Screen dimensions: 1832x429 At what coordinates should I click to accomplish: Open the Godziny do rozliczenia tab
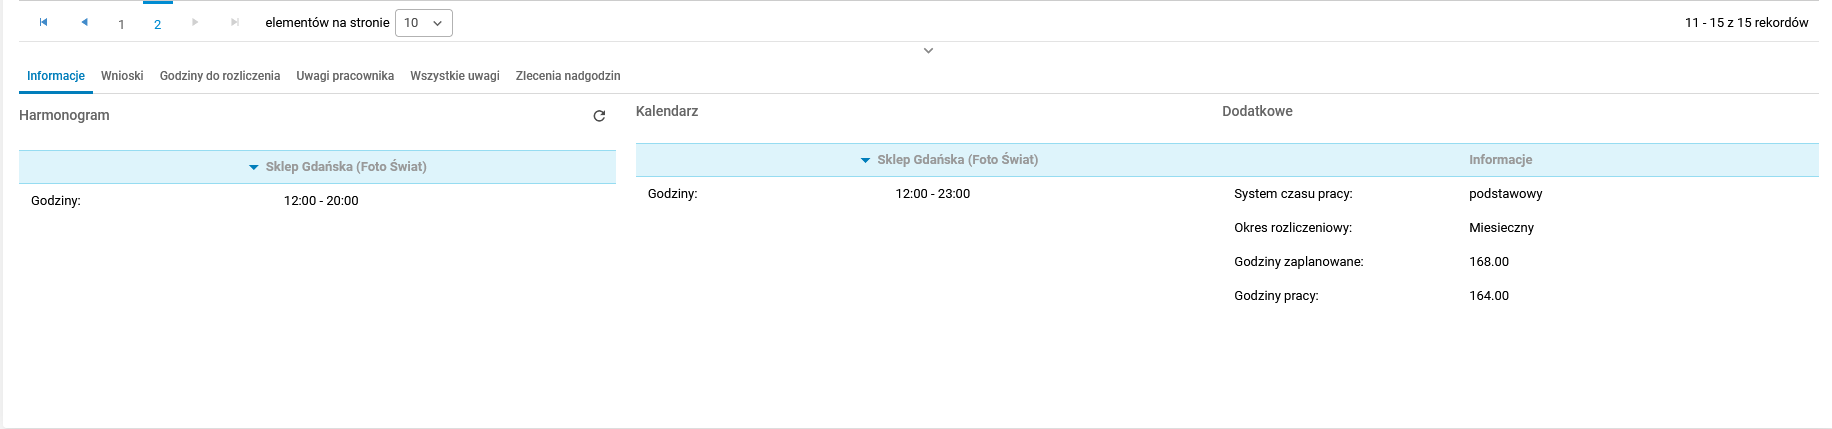pyautogui.click(x=220, y=76)
